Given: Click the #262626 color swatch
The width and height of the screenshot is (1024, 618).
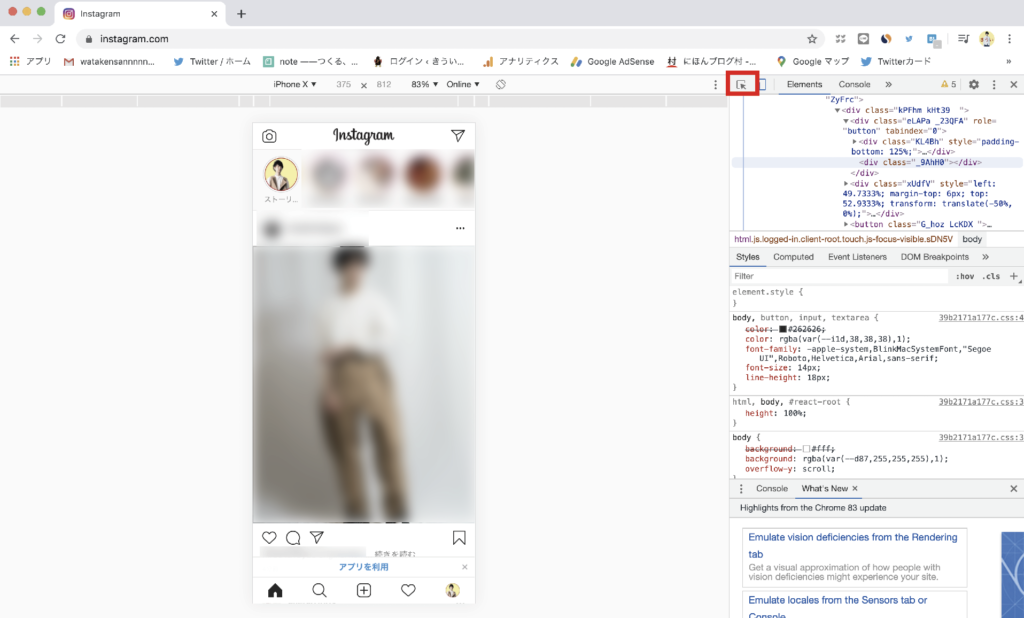Looking at the screenshot, I should coord(782,329).
